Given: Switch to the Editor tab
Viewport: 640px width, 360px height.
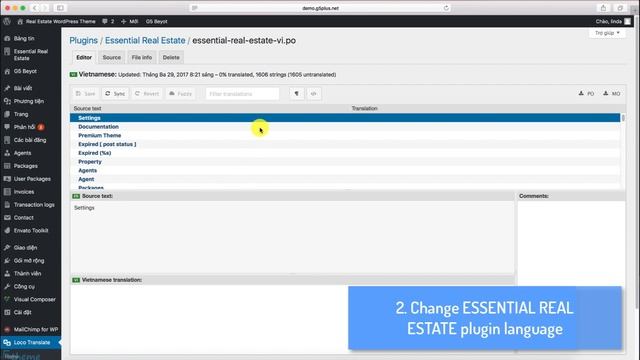Looking at the screenshot, I should click(84, 58).
